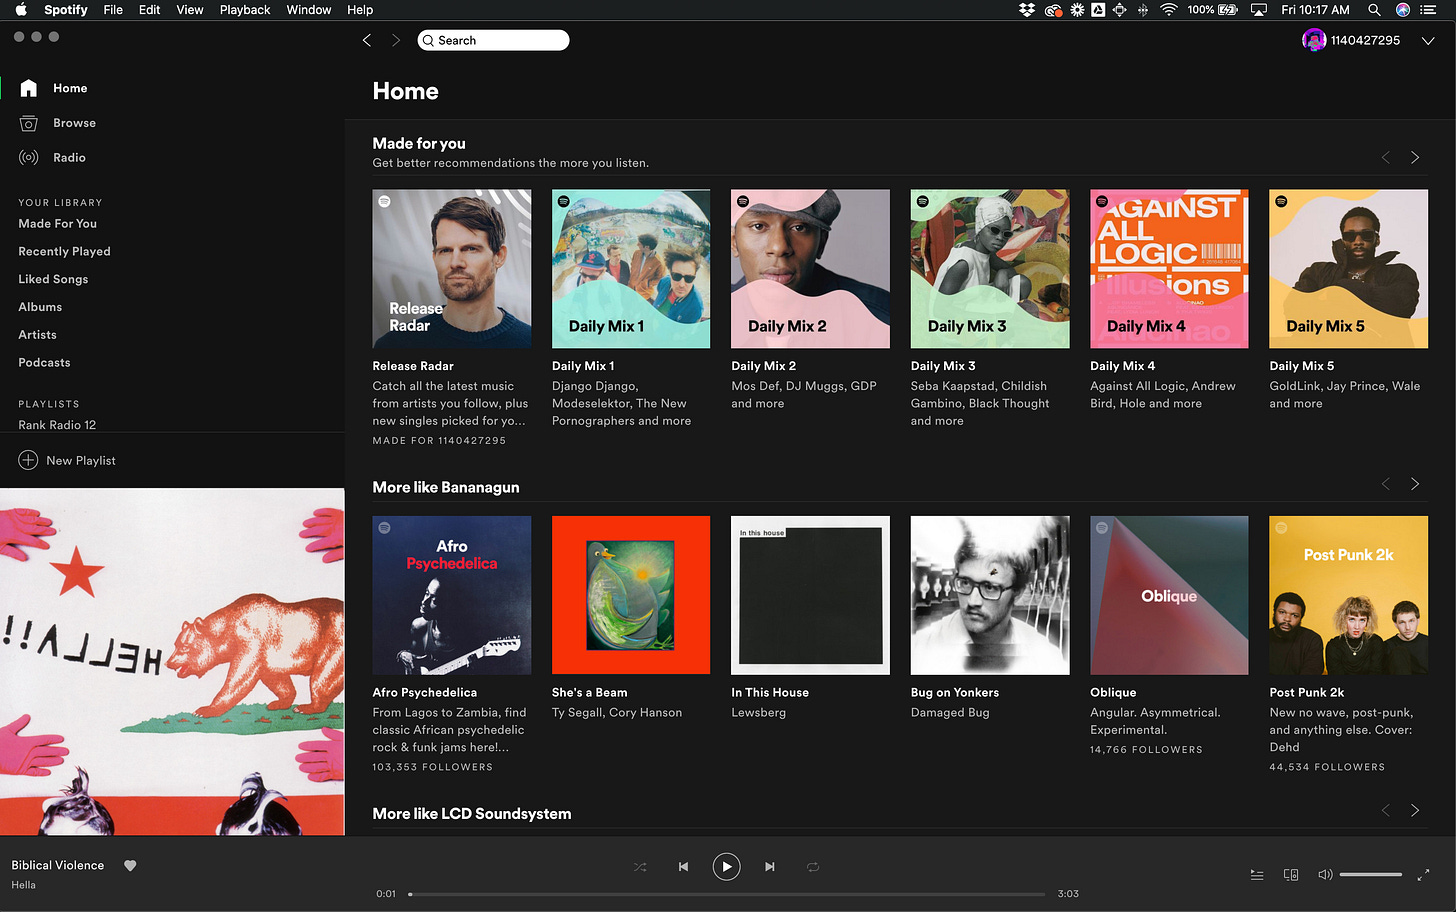Mute the volume speaker icon

point(1325,875)
